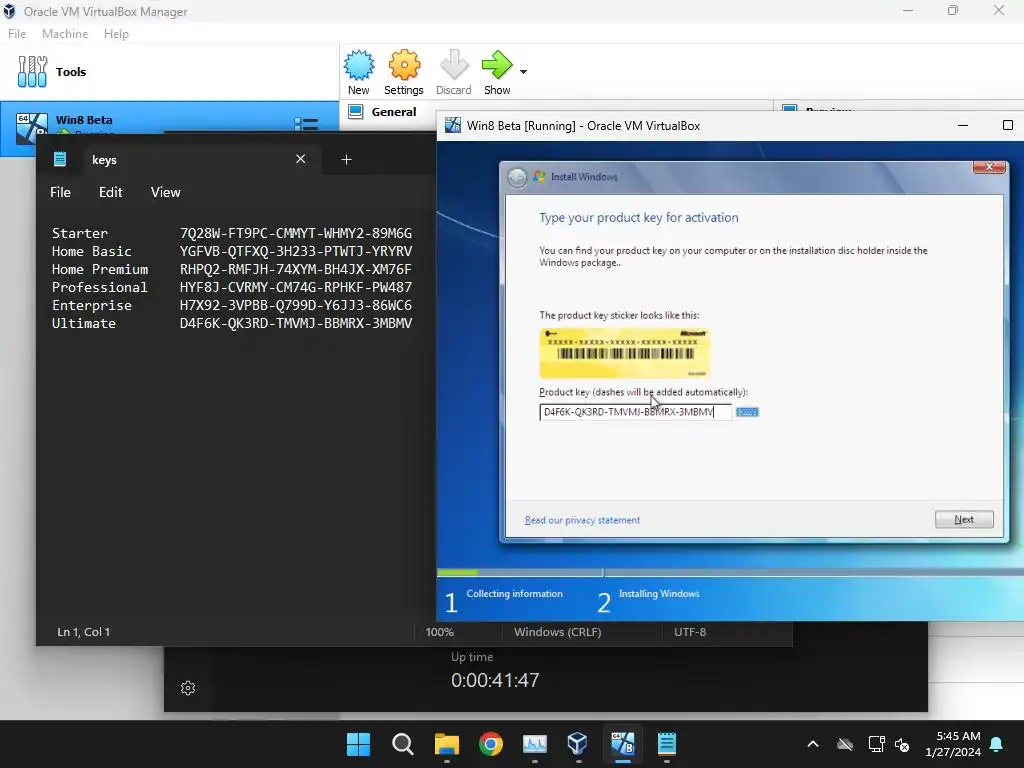This screenshot has width=1024, height=768.
Task: Click the New VM toolbar icon
Action: click(359, 72)
